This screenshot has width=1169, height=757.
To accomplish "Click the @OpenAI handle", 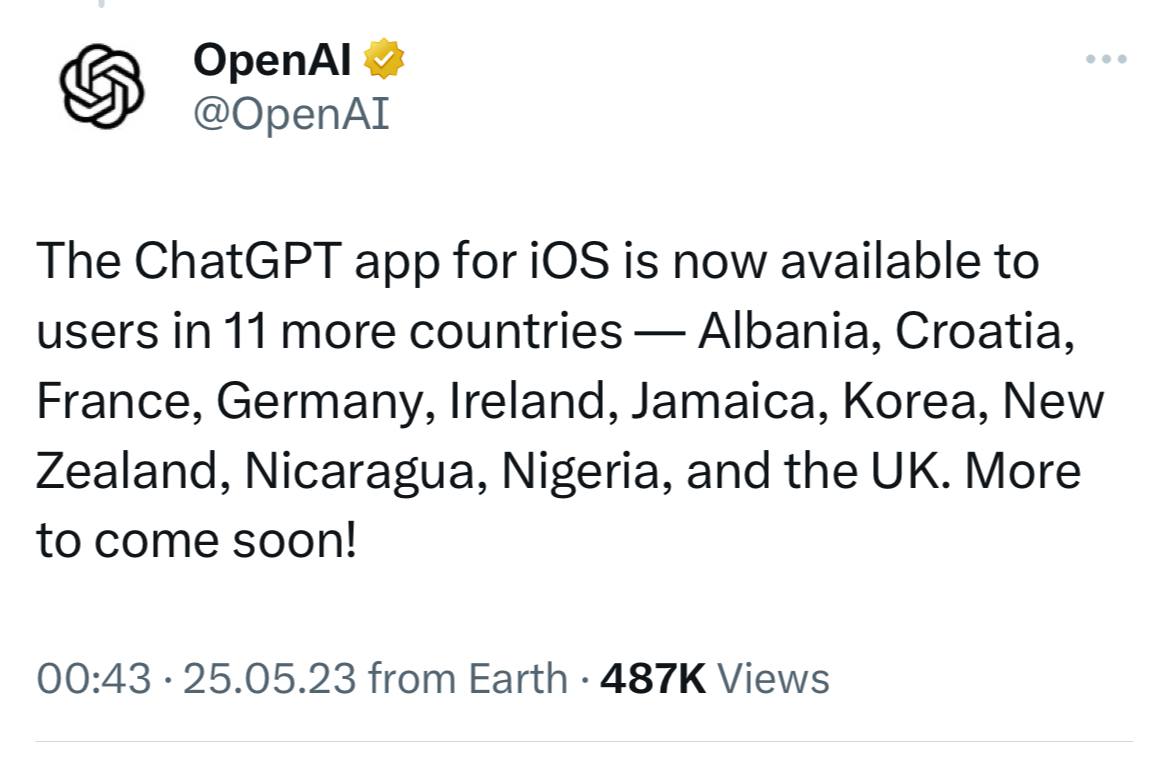I will pyautogui.click(x=291, y=115).
